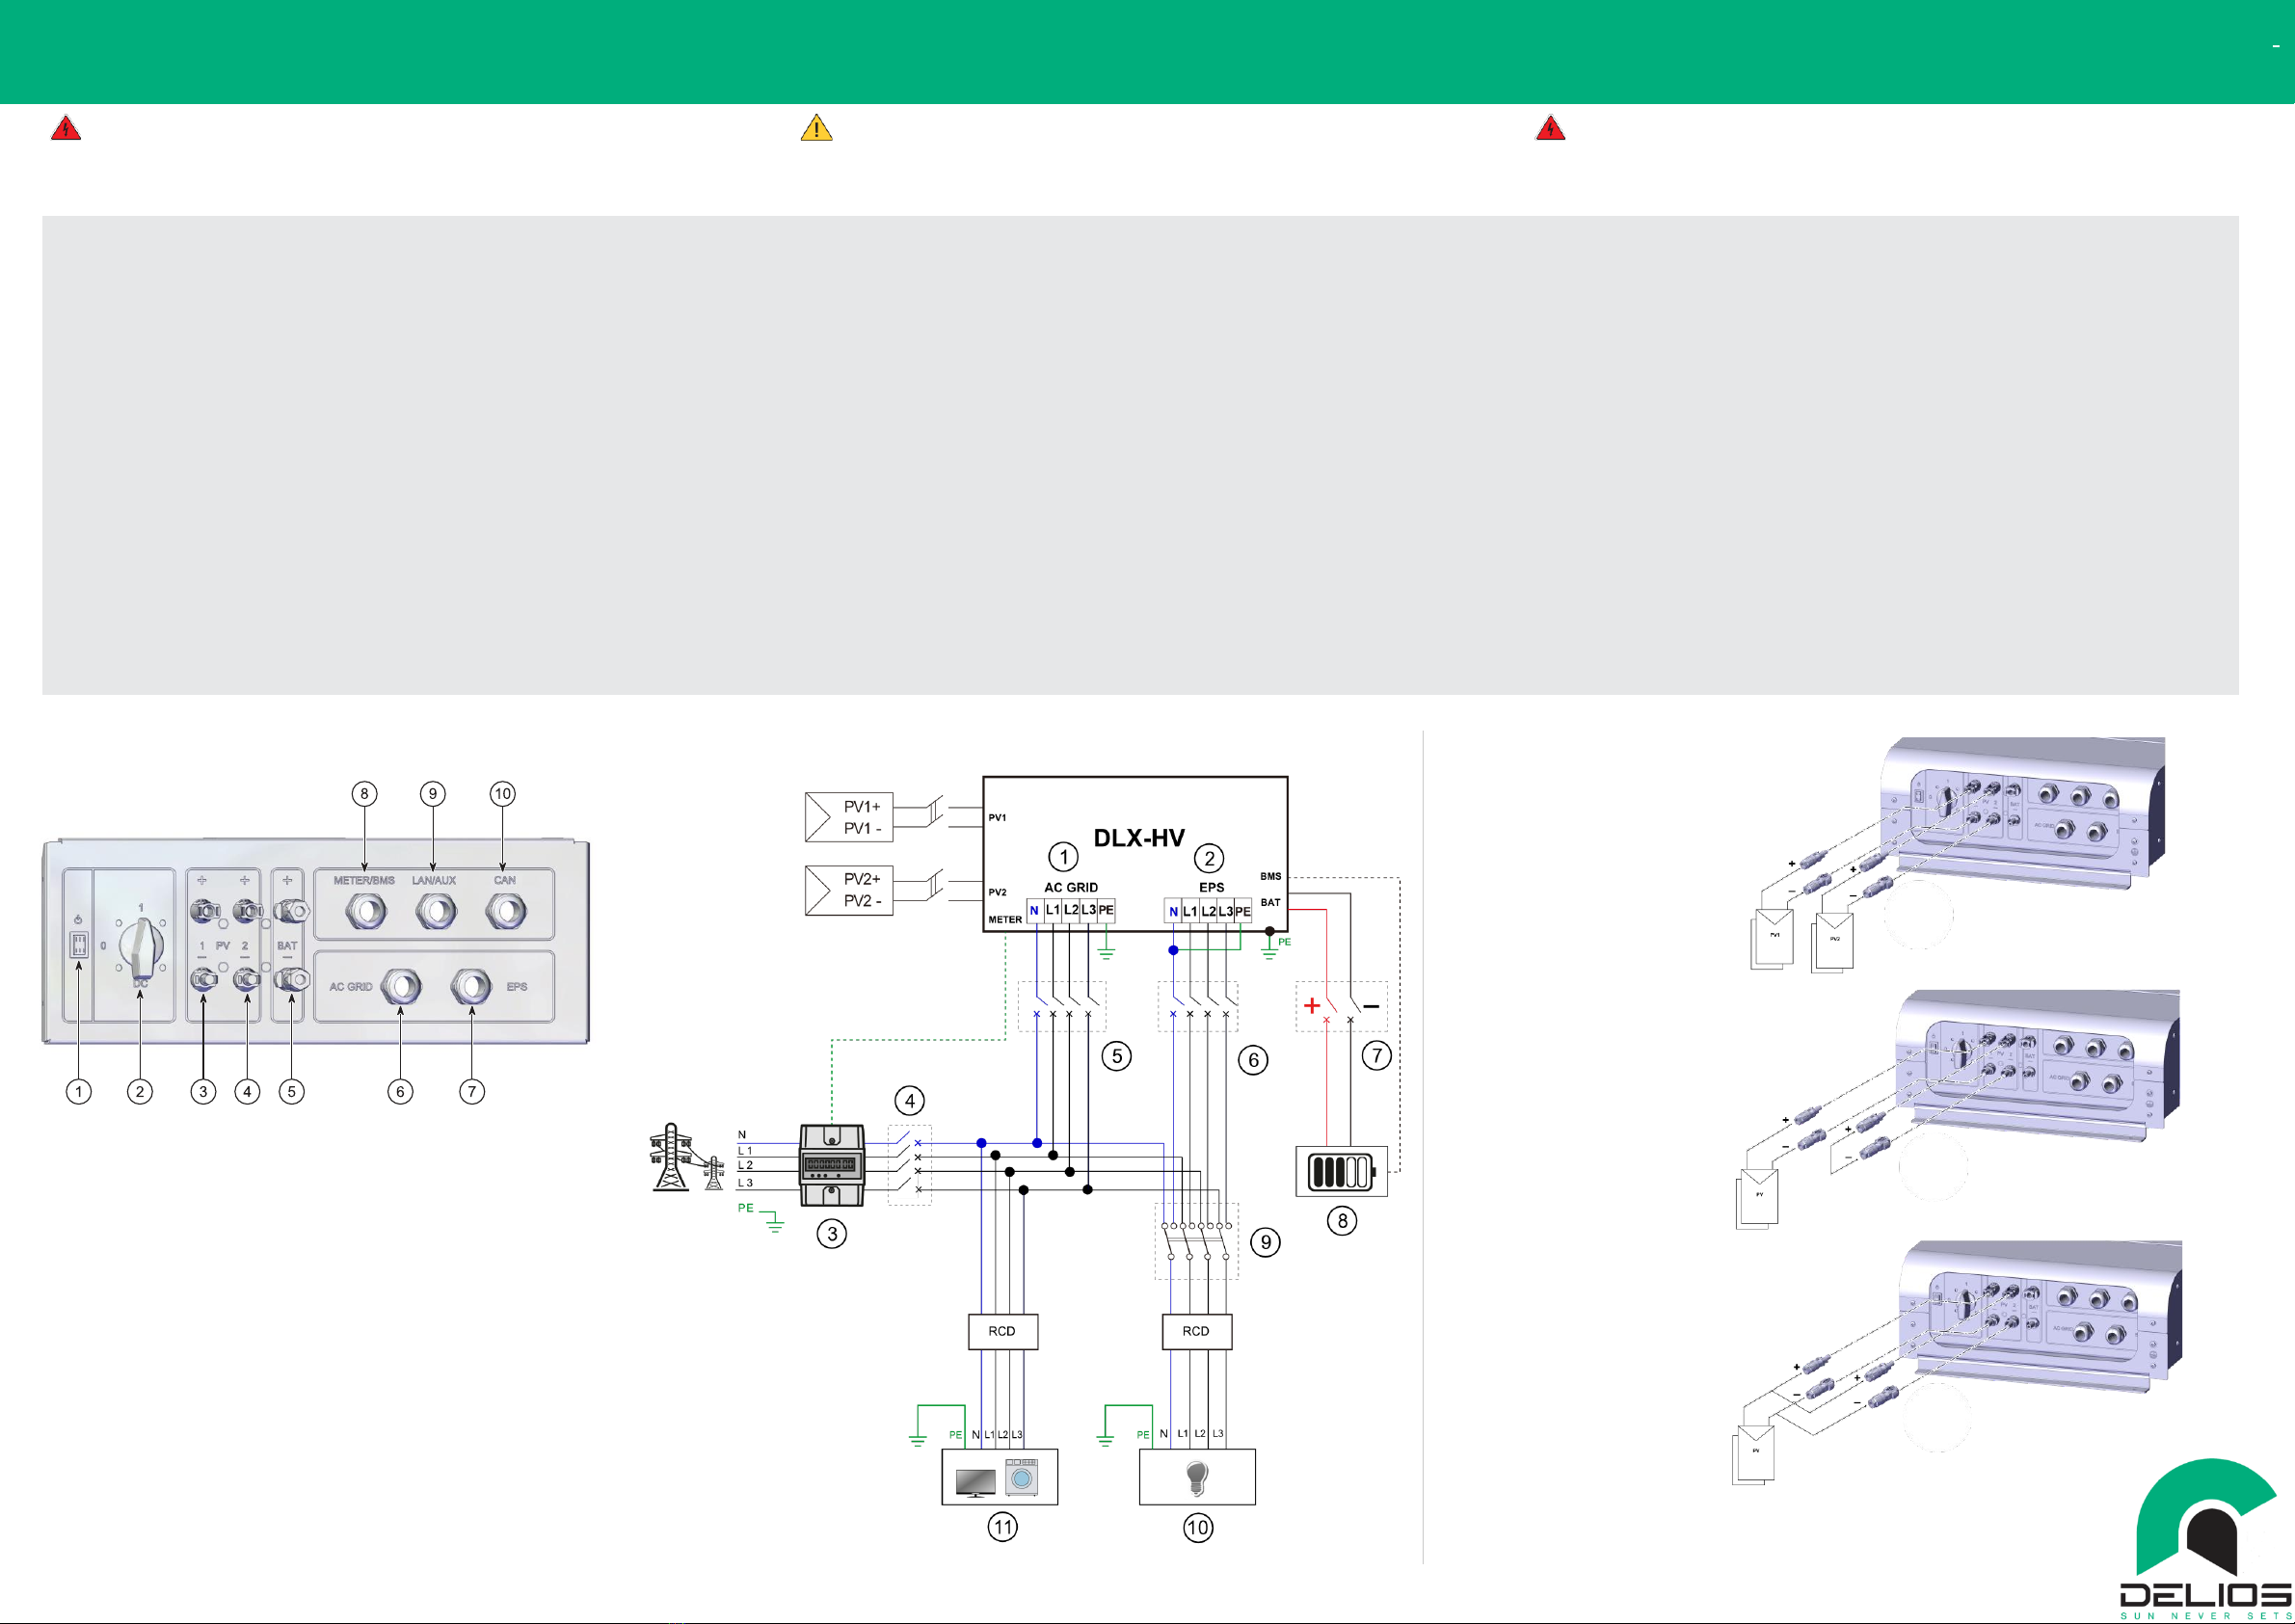Viewport: 2295px width, 1624px height.
Task: Click the PE terminal of AC GRID block
Action: coord(1106,911)
